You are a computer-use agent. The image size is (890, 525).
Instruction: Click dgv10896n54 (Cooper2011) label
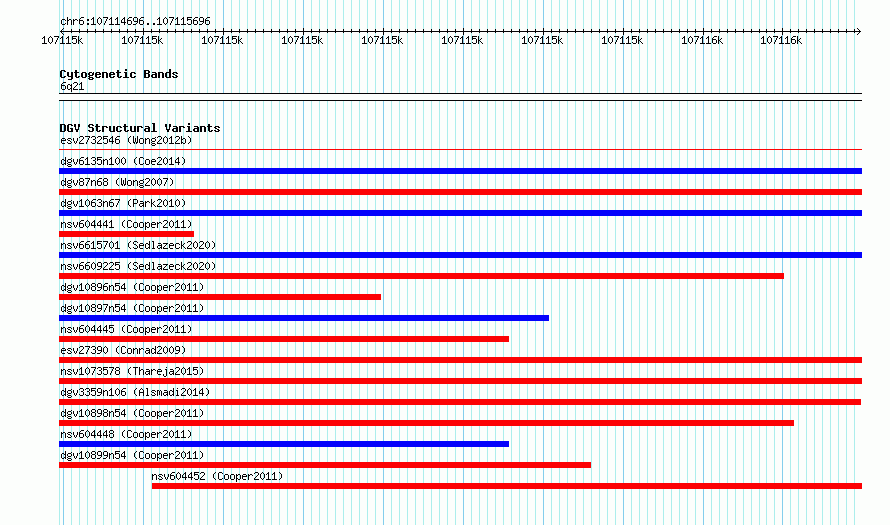pyautogui.click(x=132, y=287)
